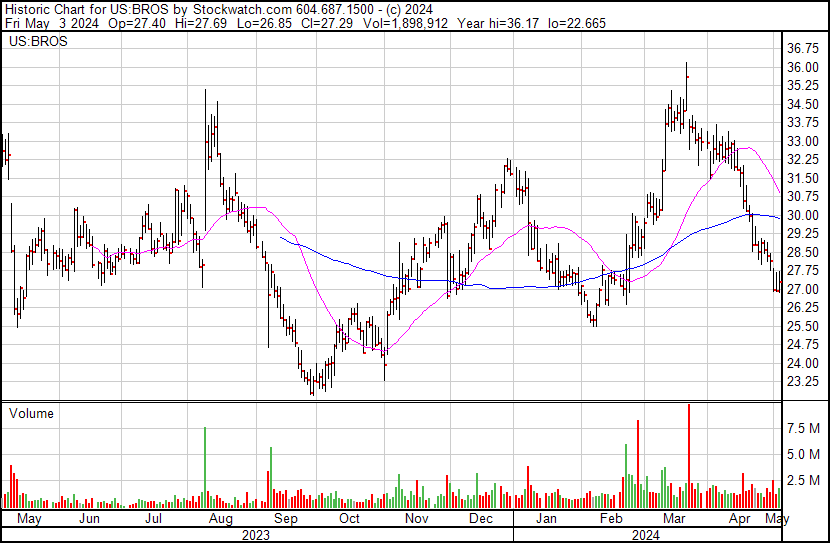The image size is (830, 543).
Task: Click the 'Volume' panel label
Action: [x=31, y=413]
